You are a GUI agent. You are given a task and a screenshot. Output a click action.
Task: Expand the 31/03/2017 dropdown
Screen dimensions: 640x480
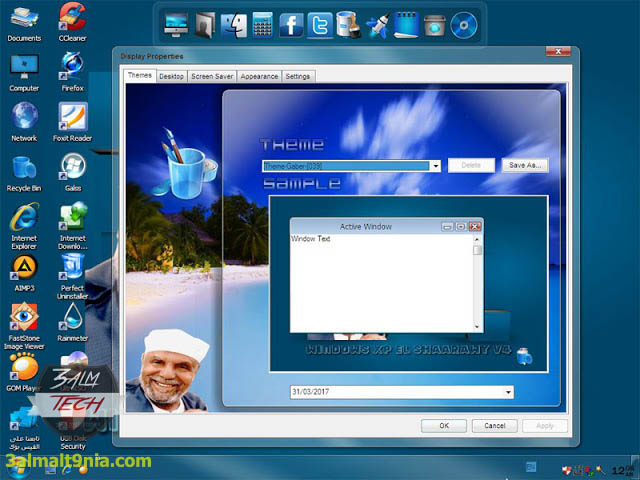508,392
